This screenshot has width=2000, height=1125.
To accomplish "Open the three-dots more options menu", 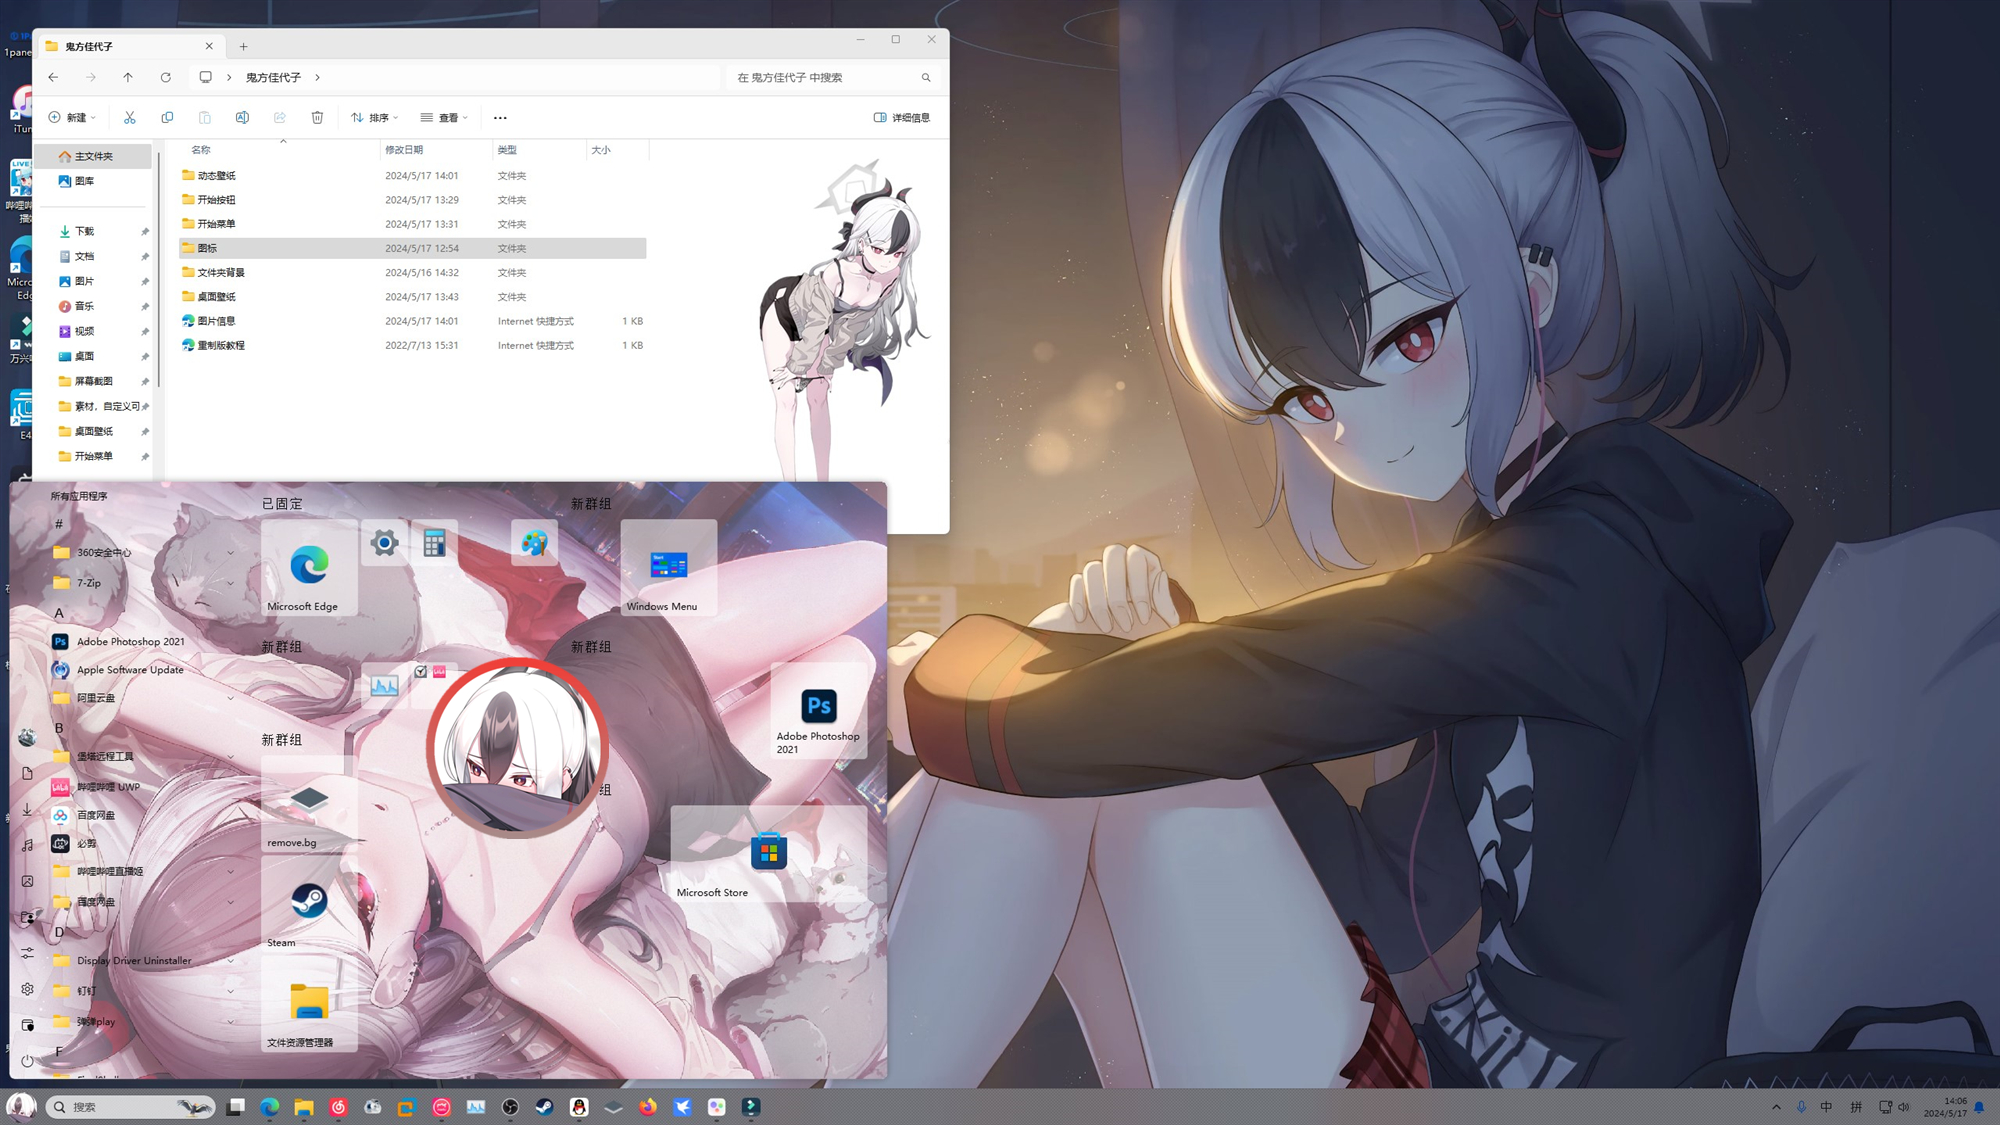I will 500,118.
